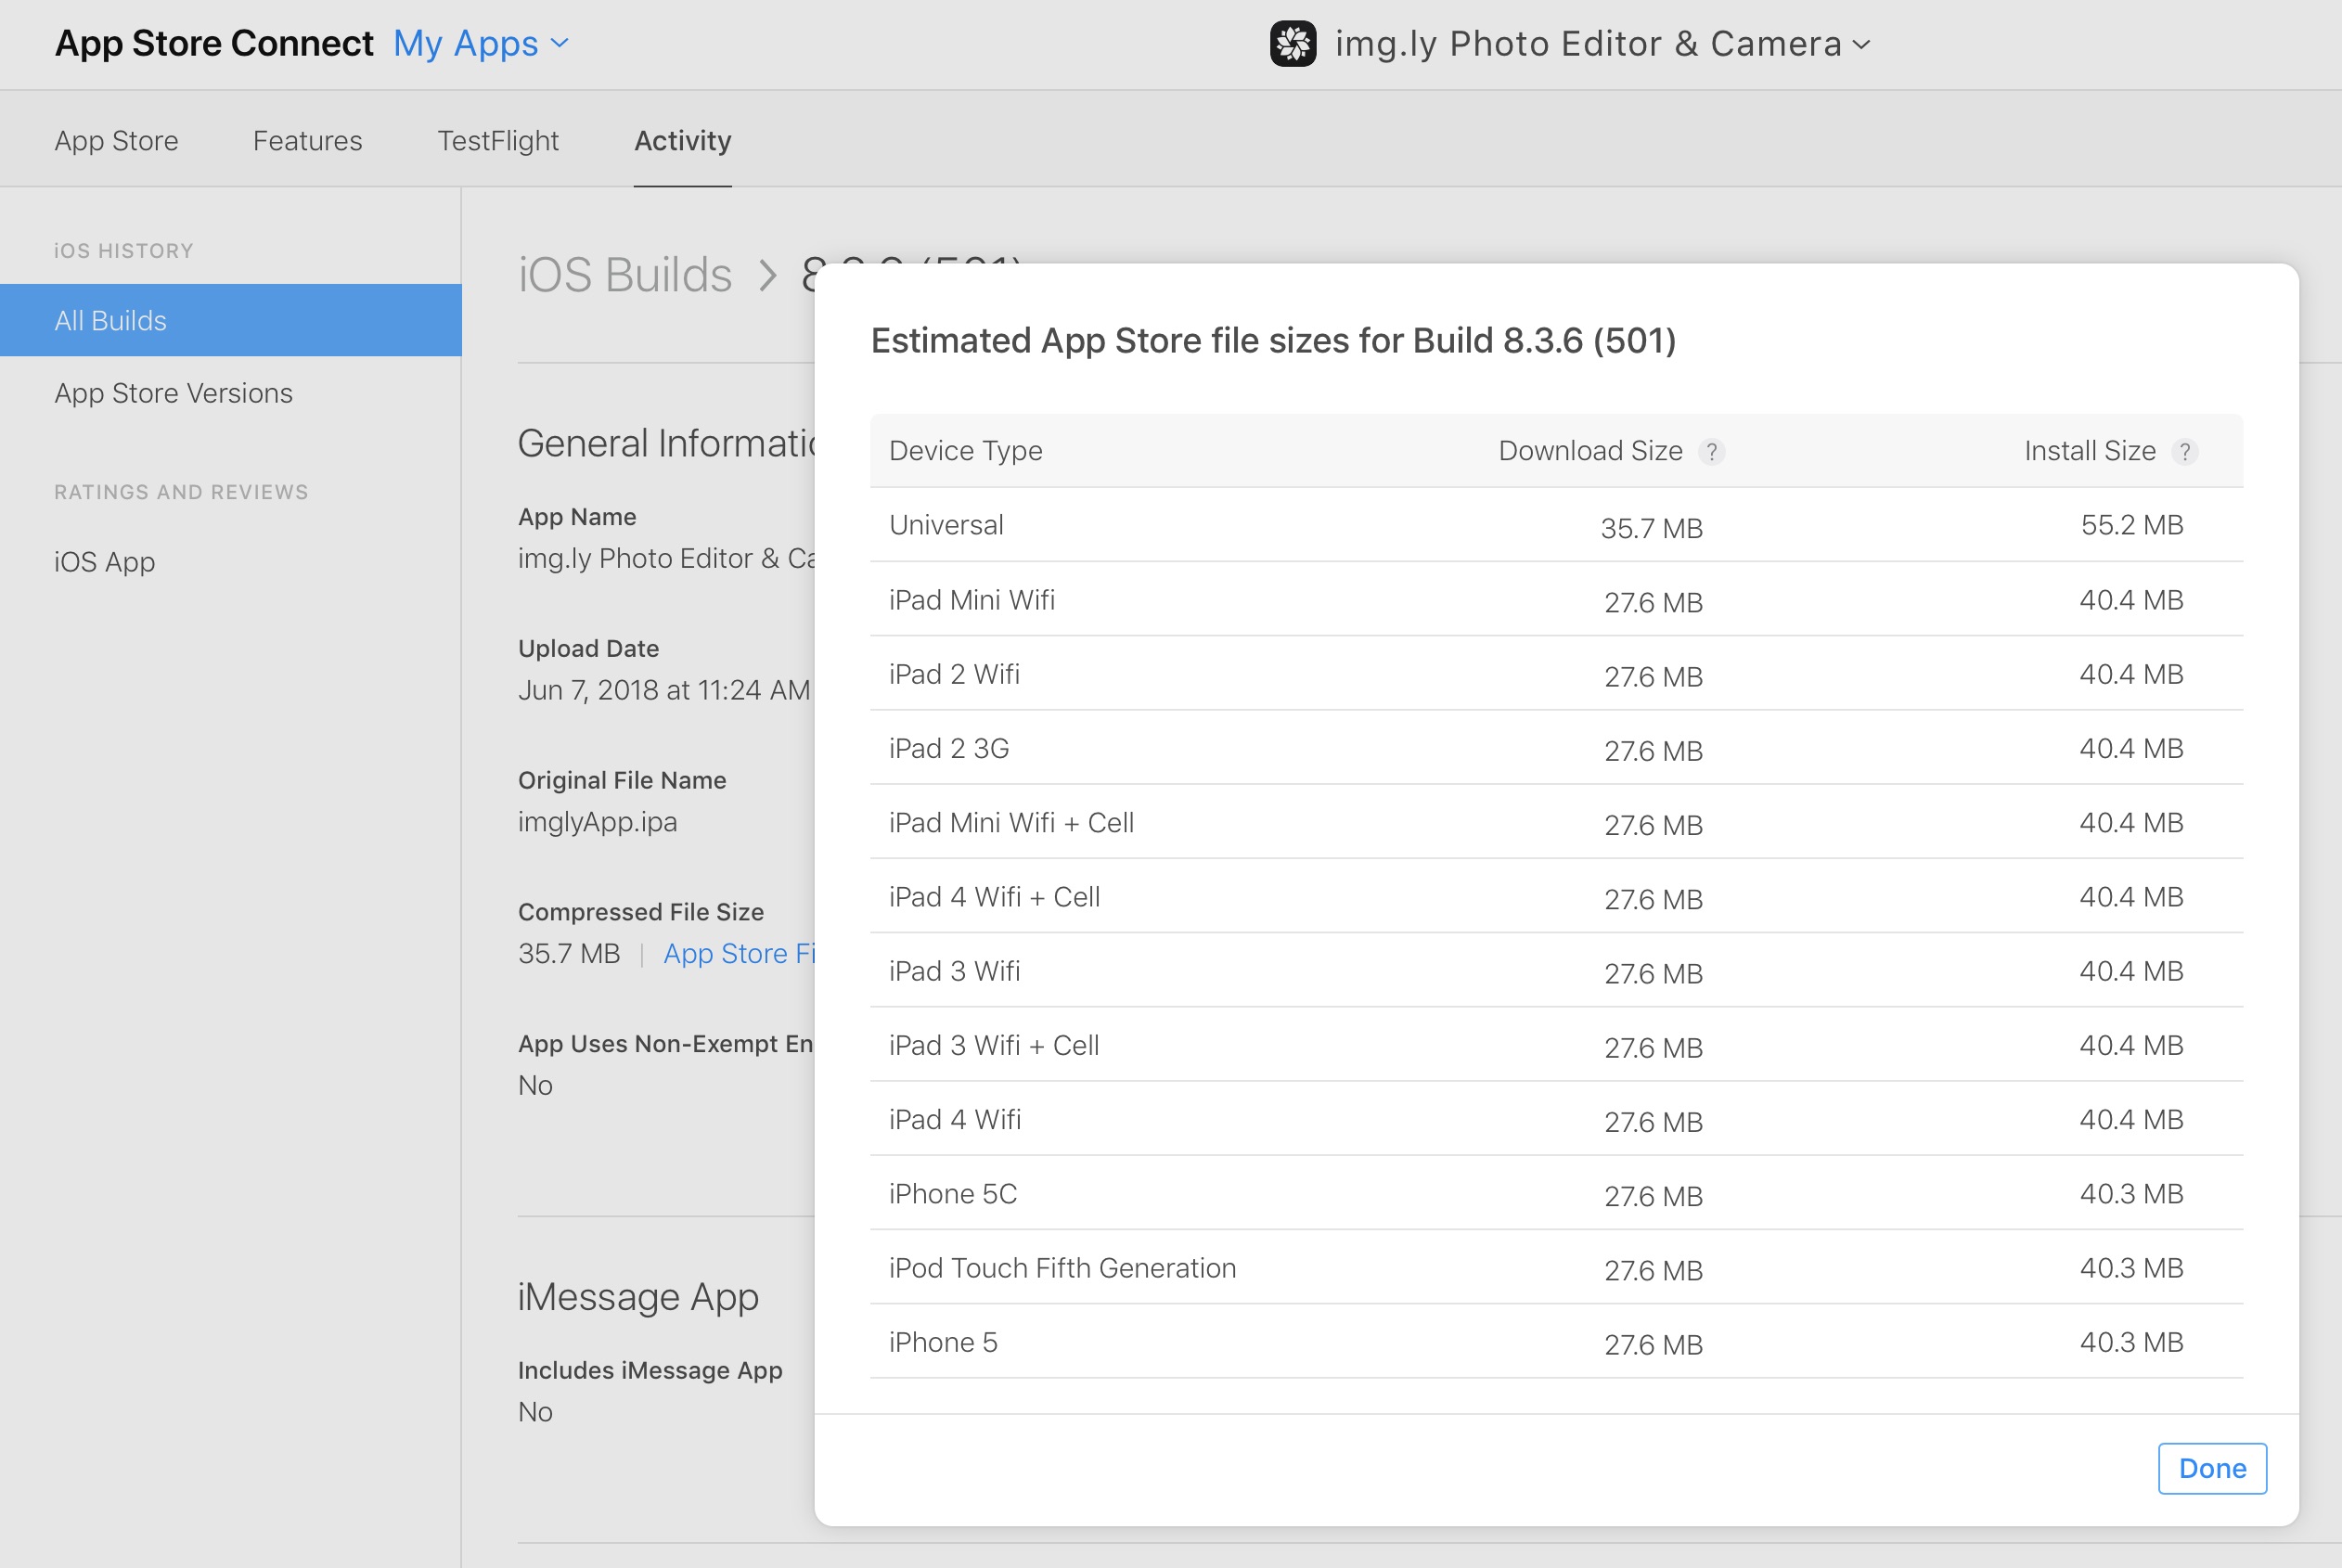Click the img.ly app icon in header
This screenshot has width=2342, height=1568.
click(x=1293, y=44)
